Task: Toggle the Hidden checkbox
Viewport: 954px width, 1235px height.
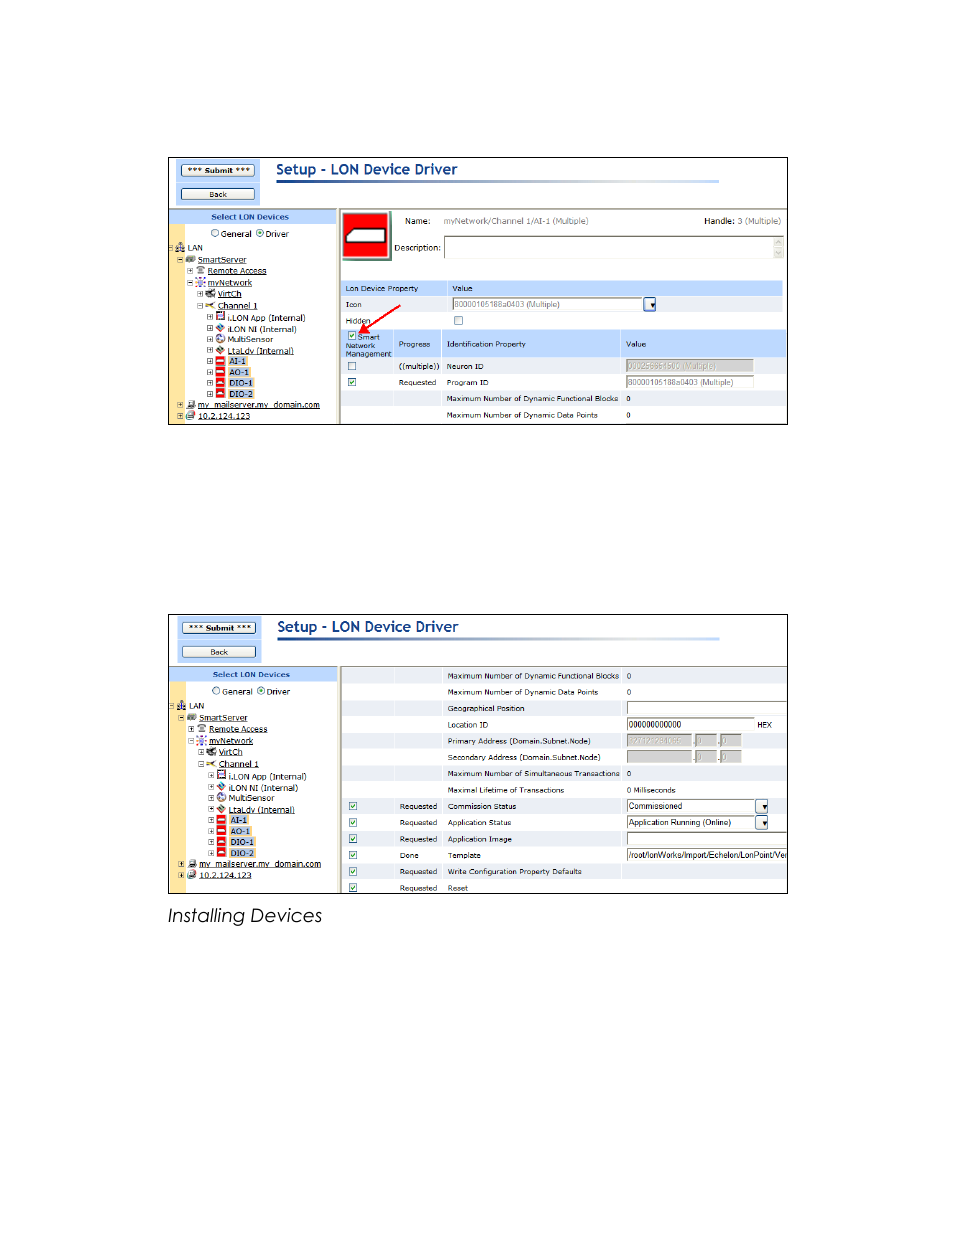Action: click(458, 320)
